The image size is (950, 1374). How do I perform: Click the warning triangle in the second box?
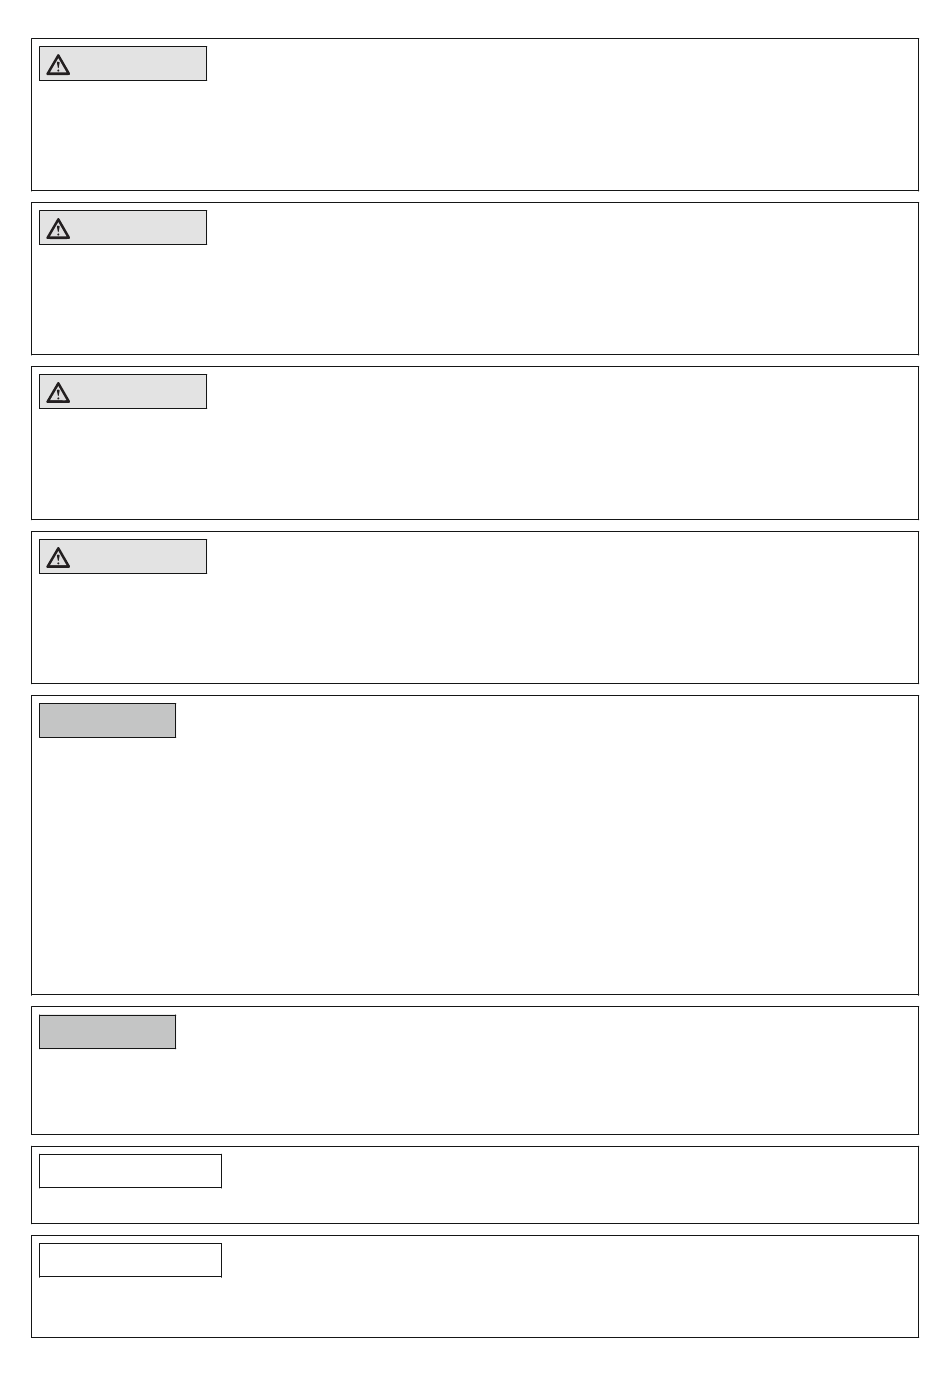[x=58, y=229]
